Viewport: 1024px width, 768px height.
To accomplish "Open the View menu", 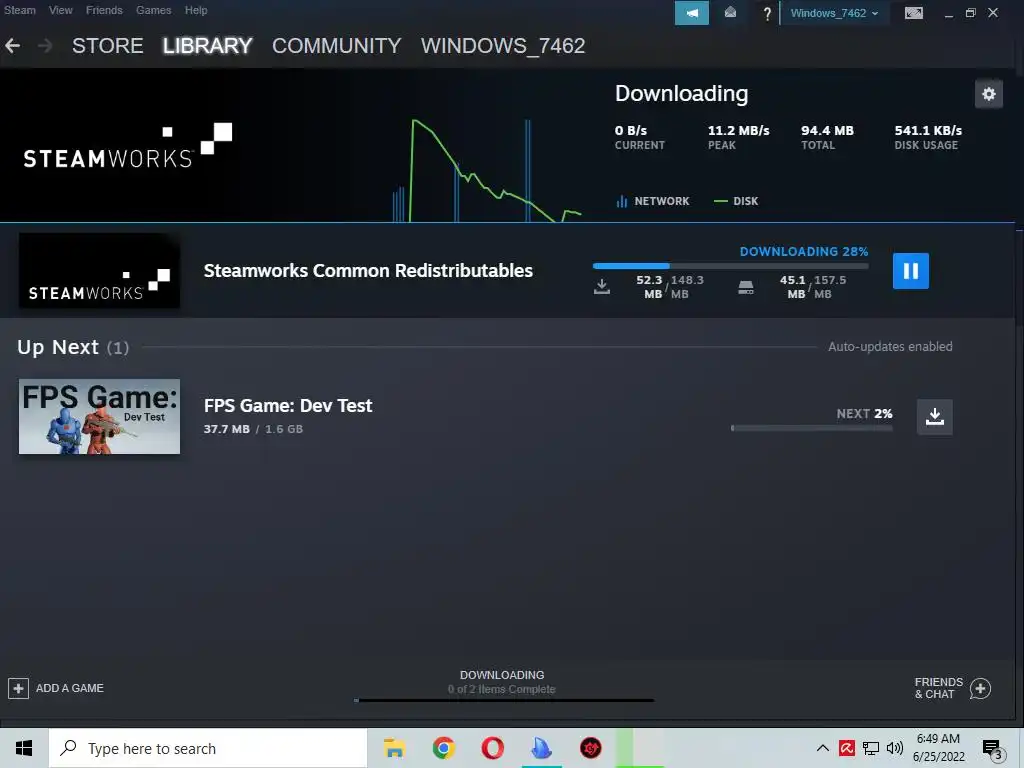I will click(61, 10).
